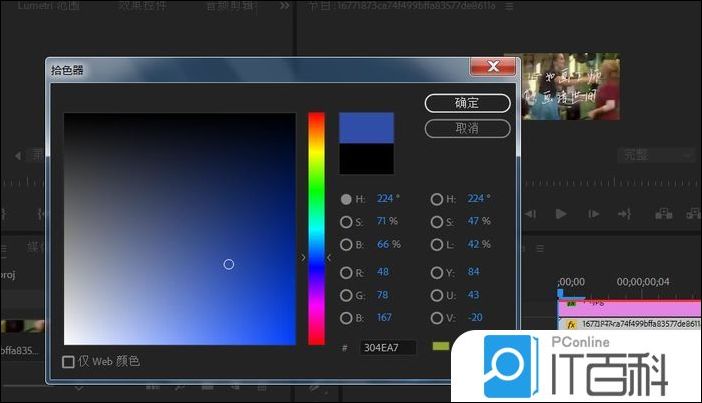Cancel the color picker with 取消
This screenshot has height=403, width=702.
pyautogui.click(x=467, y=129)
